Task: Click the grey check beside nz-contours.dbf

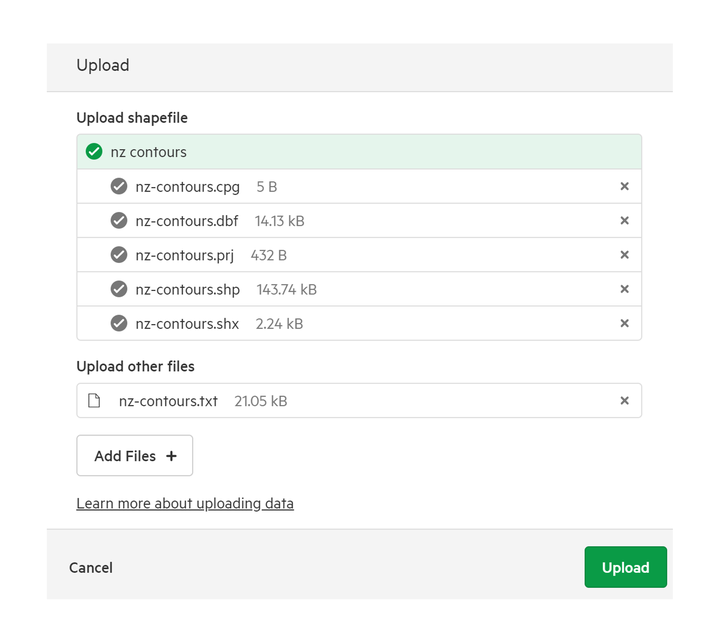Action: click(x=119, y=220)
